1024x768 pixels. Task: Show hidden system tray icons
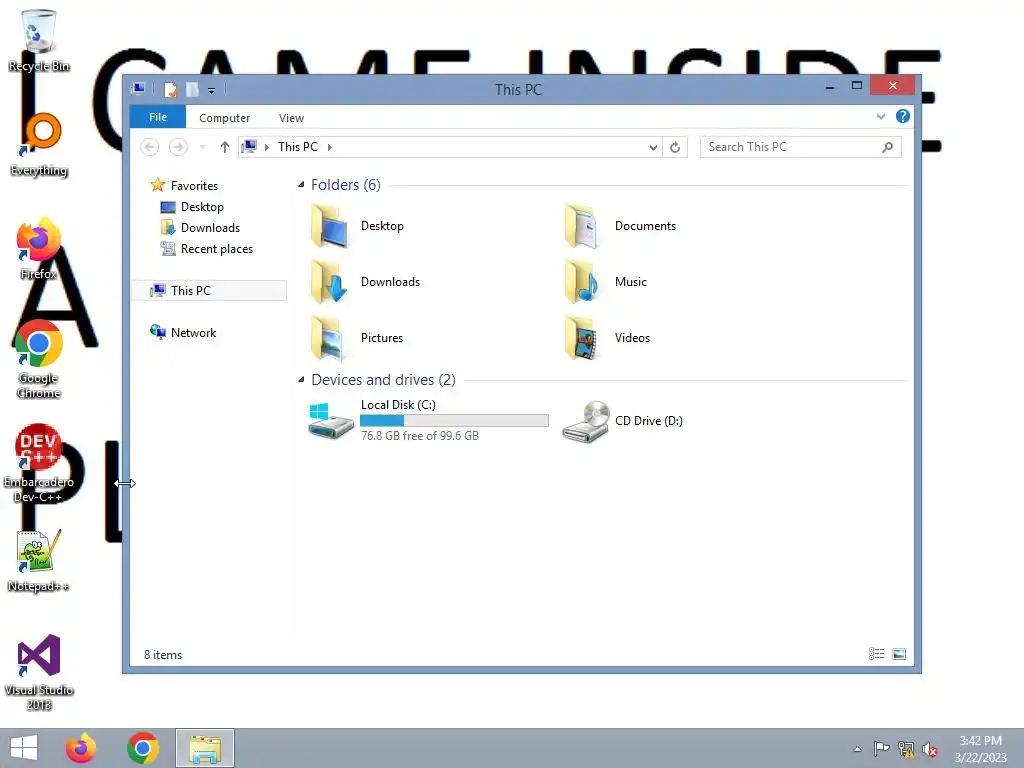click(x=857, y=749)
